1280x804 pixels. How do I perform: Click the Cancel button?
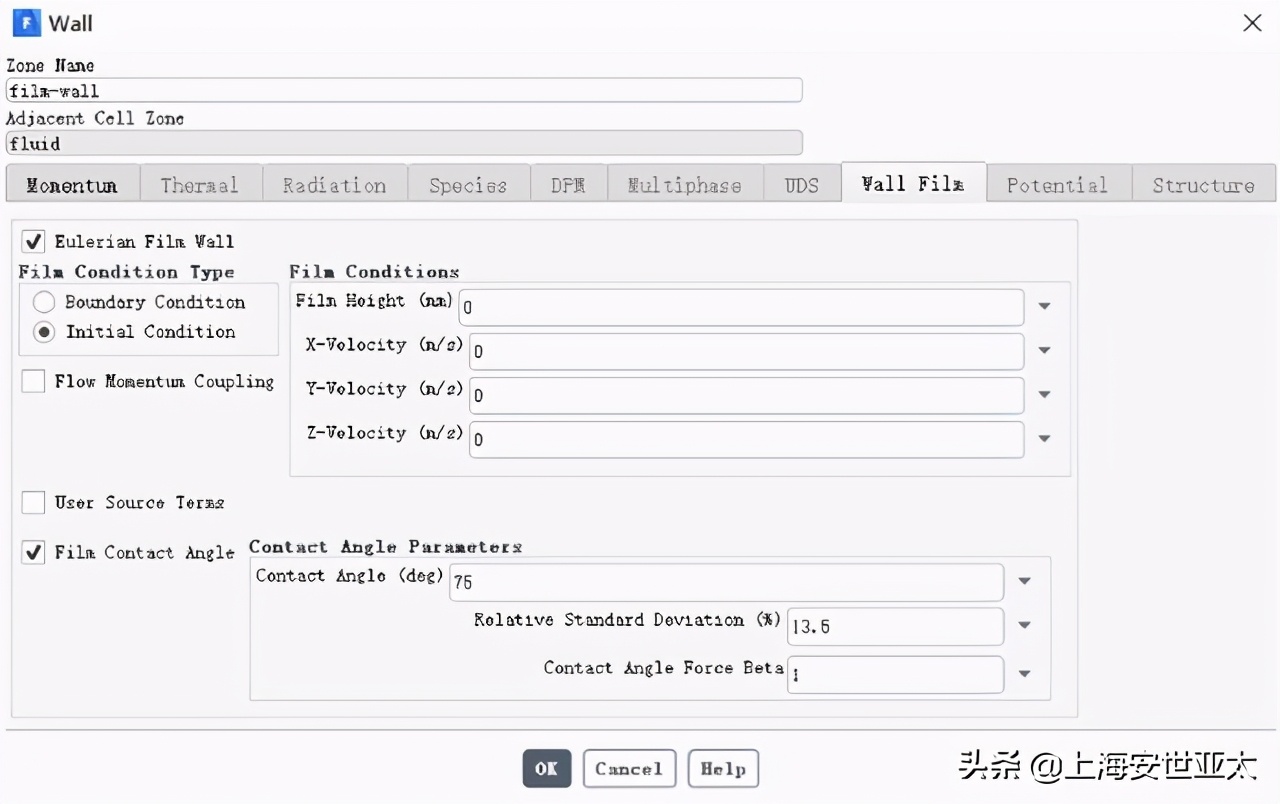(x=629, y=769)
